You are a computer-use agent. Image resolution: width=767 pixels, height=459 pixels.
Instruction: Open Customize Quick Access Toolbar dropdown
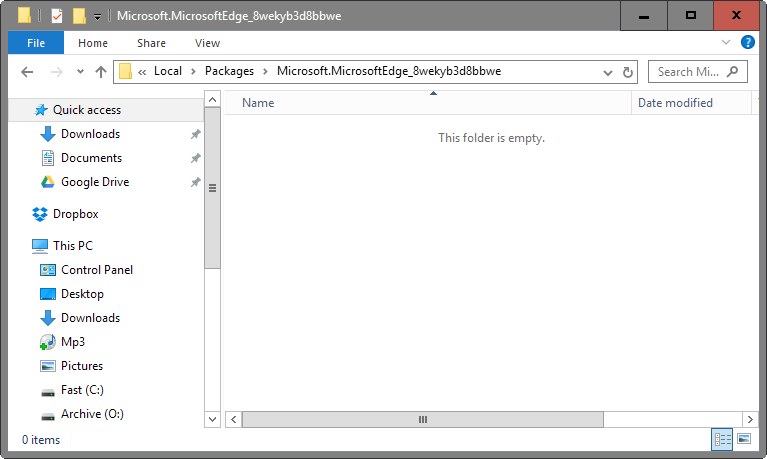(97, 17)
